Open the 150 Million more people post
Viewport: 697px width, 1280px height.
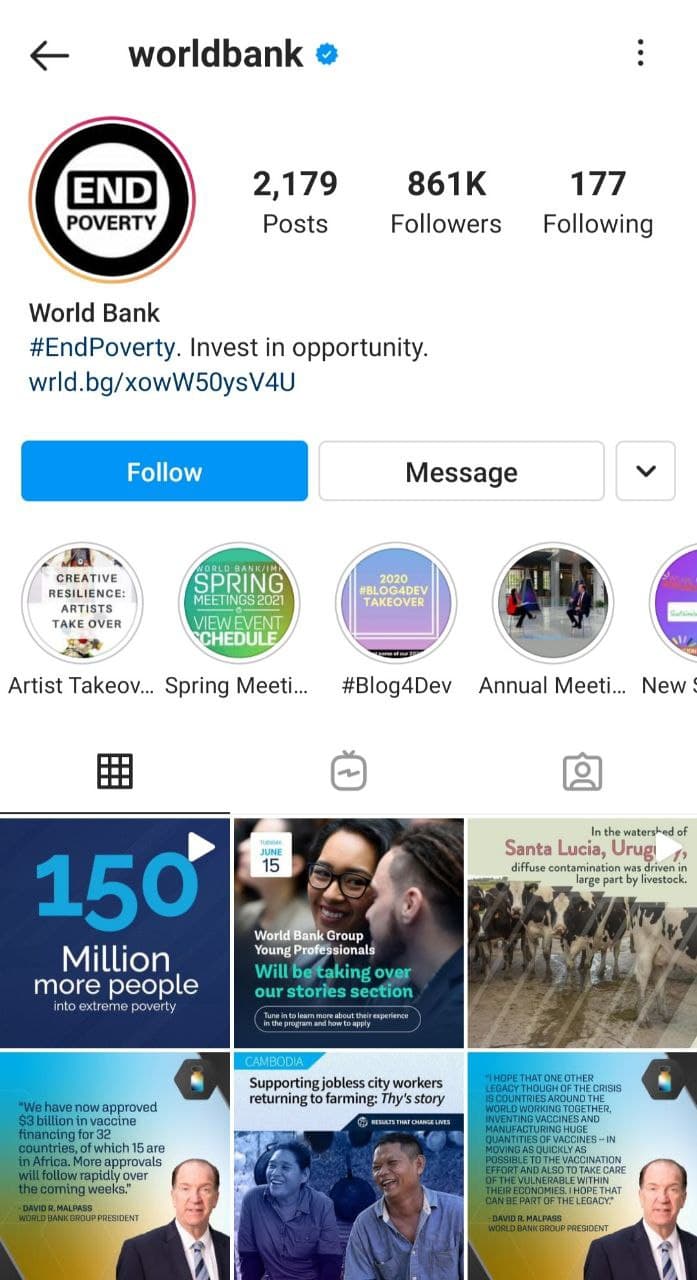(x=115, y=933)
